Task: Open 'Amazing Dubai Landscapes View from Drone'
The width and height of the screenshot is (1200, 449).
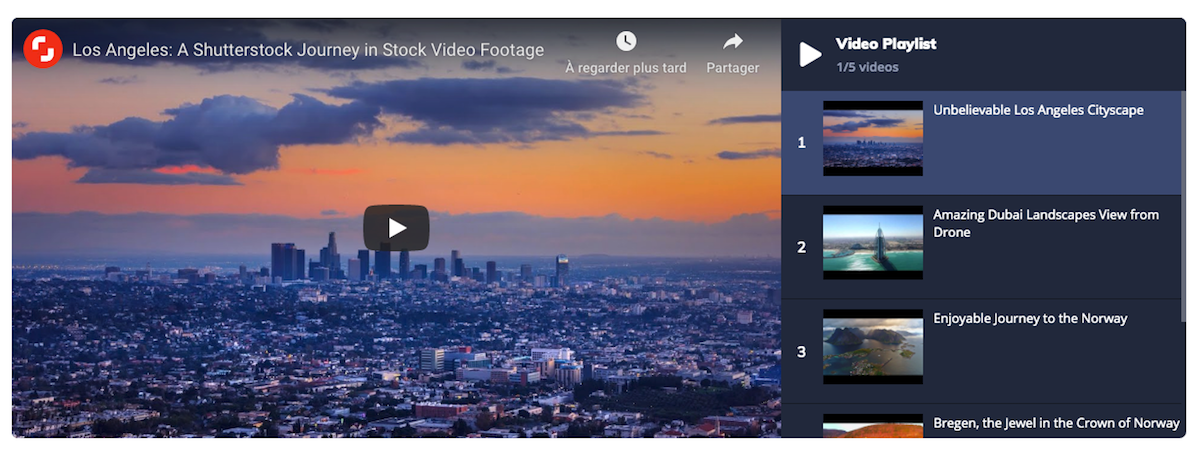Action: [x=1045, y=223]
